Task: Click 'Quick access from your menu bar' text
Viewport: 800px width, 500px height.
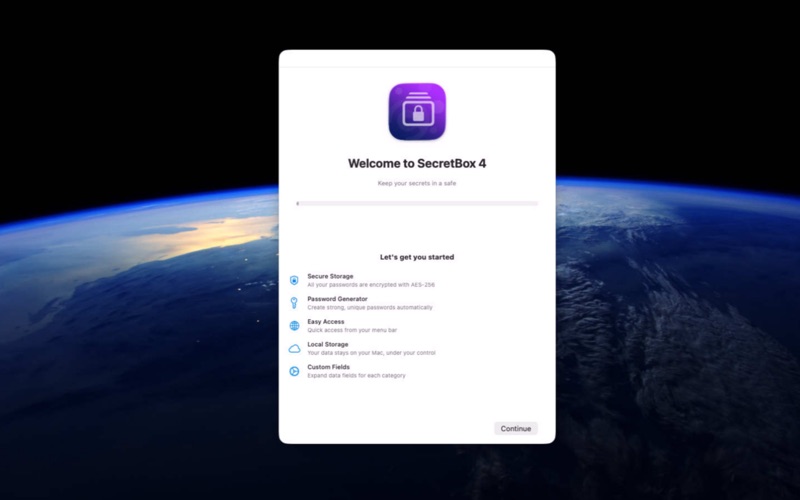Action: point(352,330)
